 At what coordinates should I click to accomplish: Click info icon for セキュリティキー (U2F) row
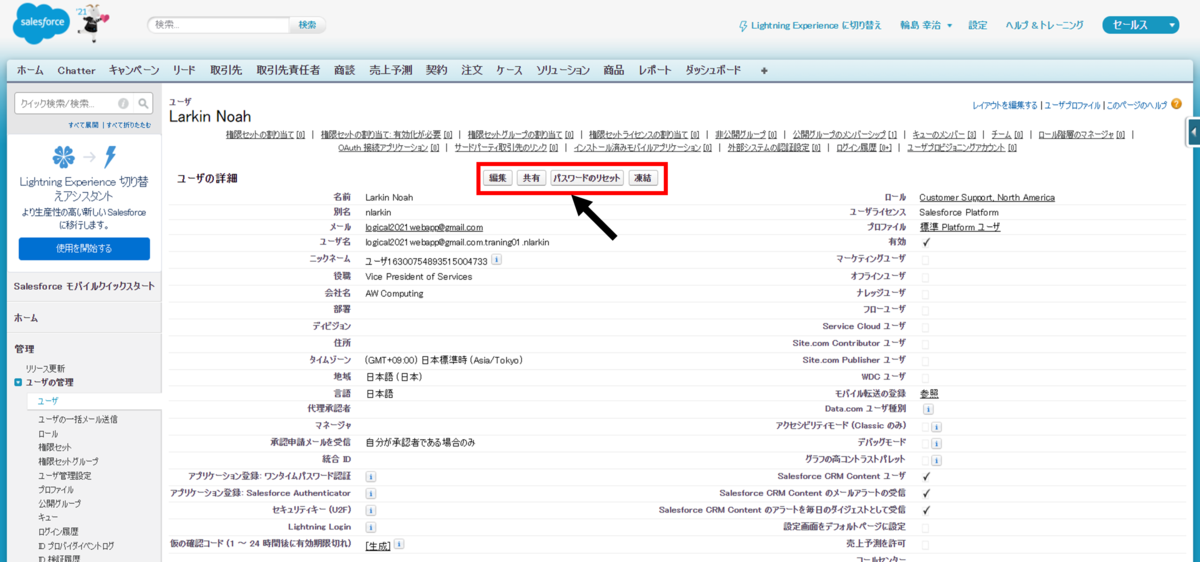371,510
